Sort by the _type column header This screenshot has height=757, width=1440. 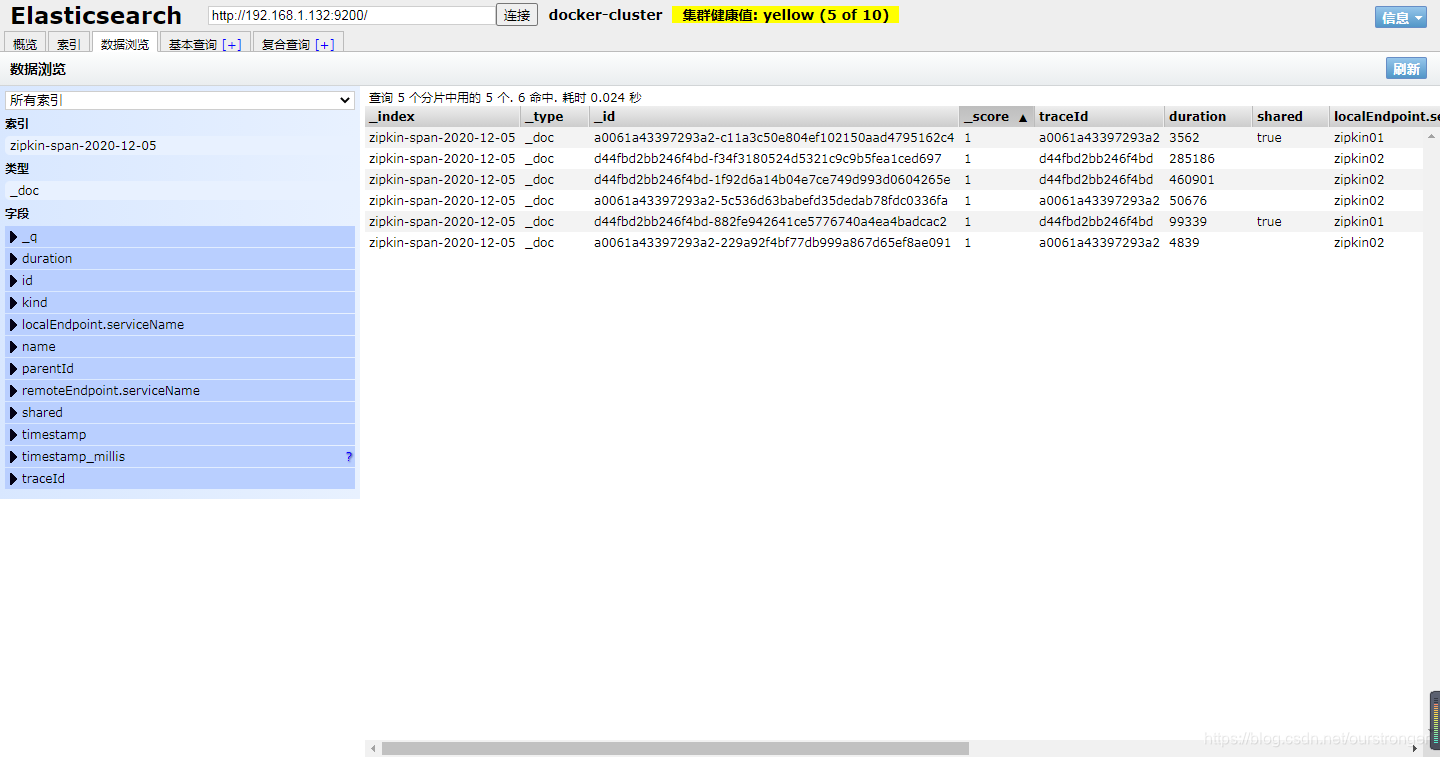[555, 117]
